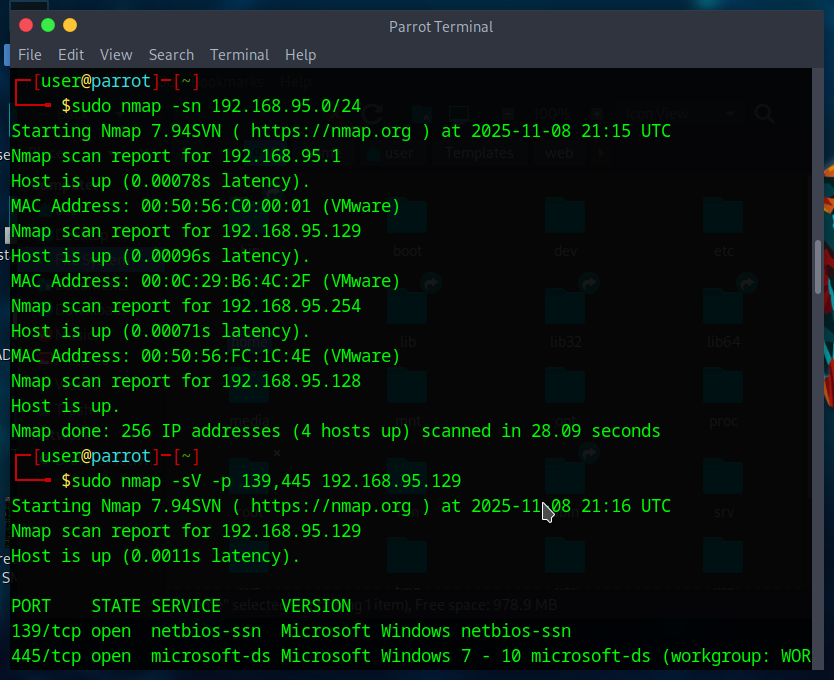Click the 'Host is up.' line without latency

(65, 406)
